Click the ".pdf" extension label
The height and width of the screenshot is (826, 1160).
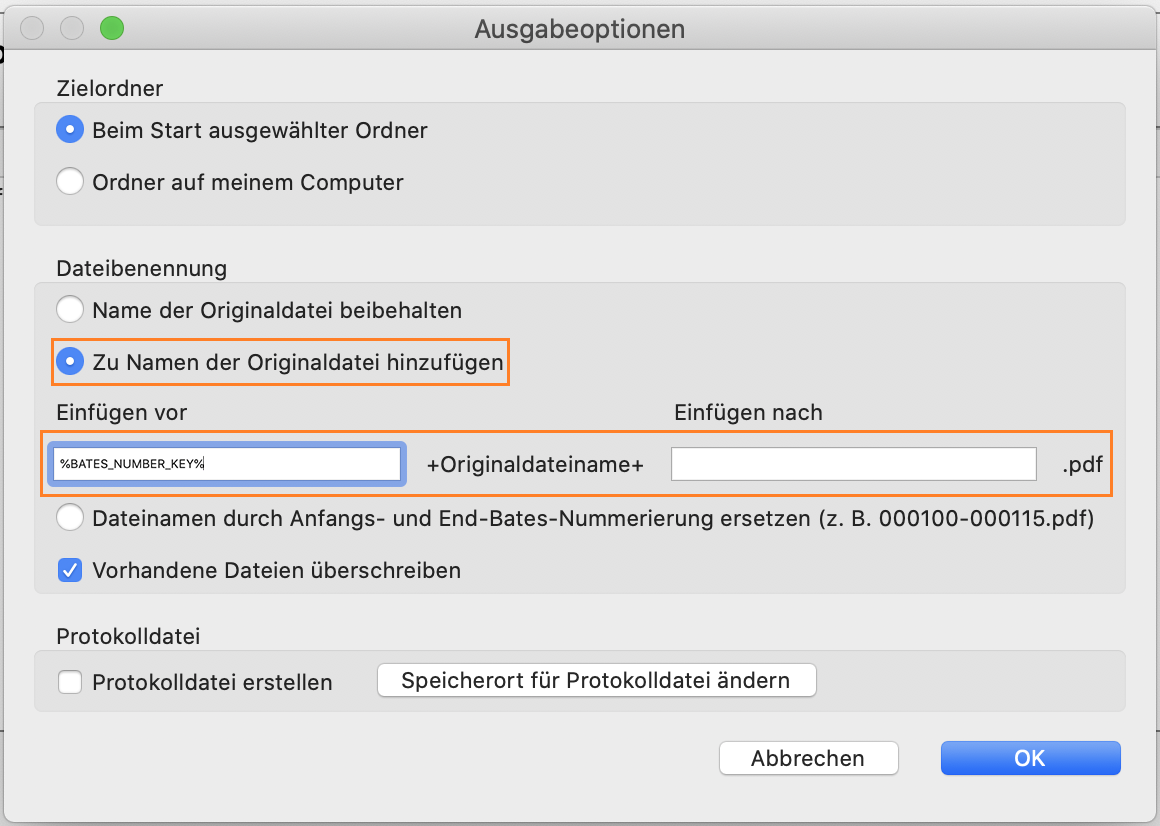coord(1084,465)
